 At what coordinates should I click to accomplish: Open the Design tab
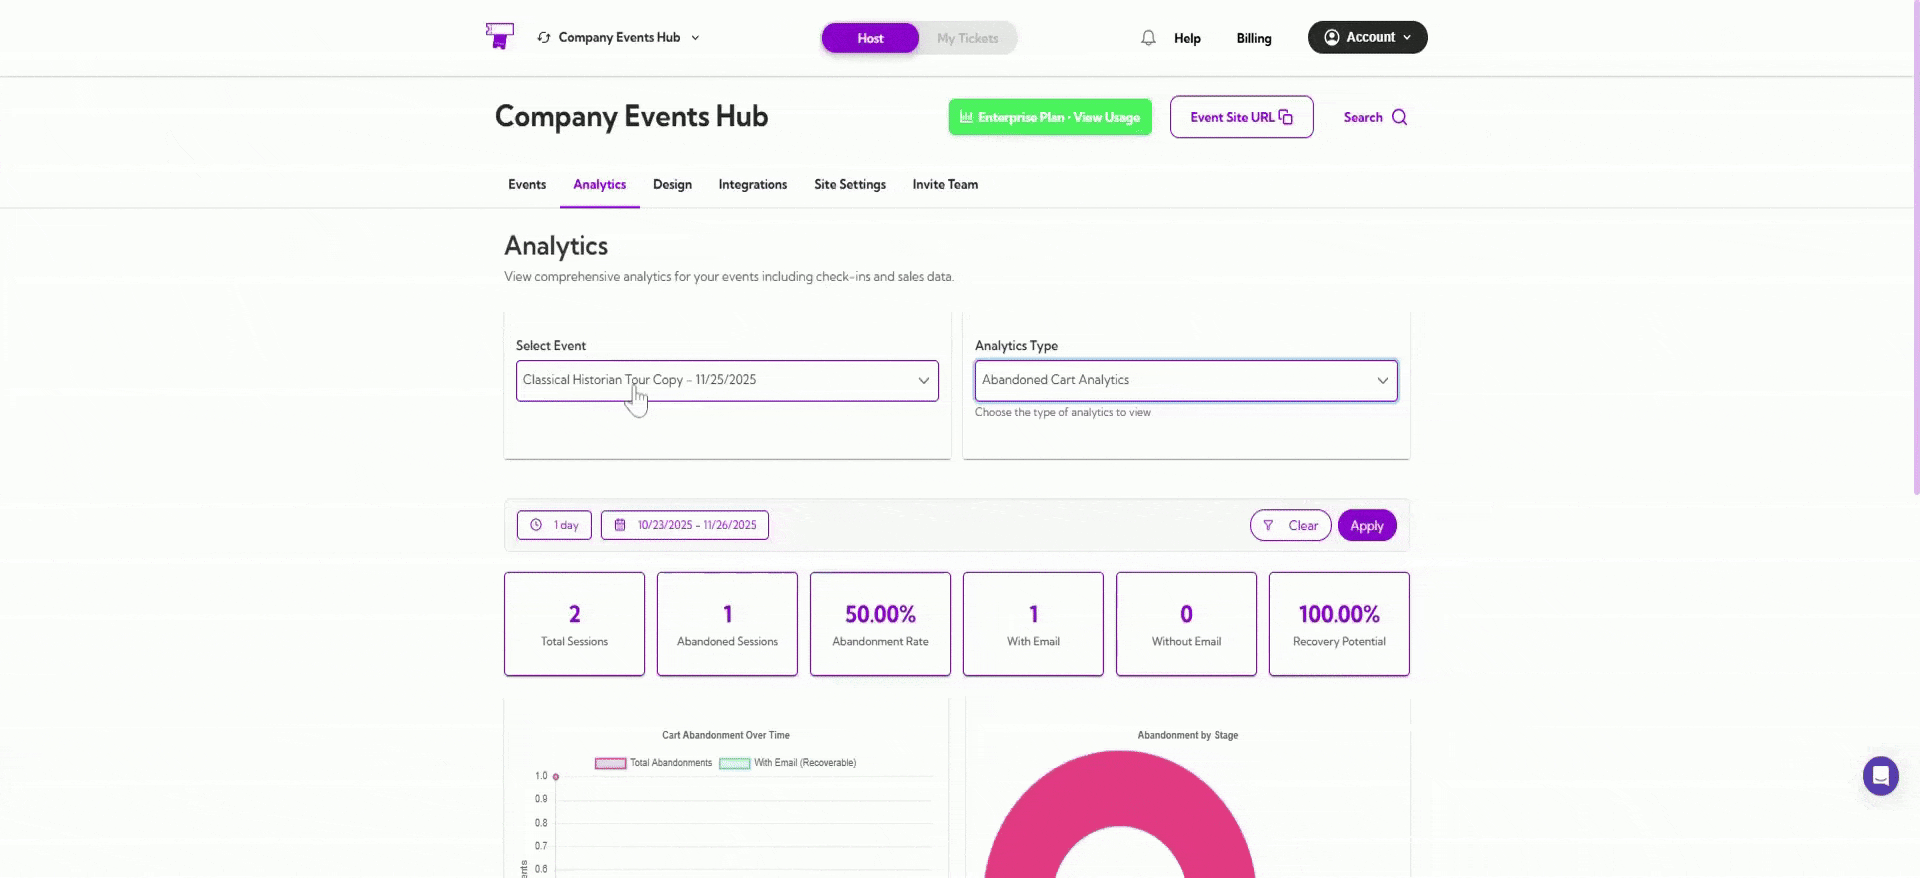672,185
